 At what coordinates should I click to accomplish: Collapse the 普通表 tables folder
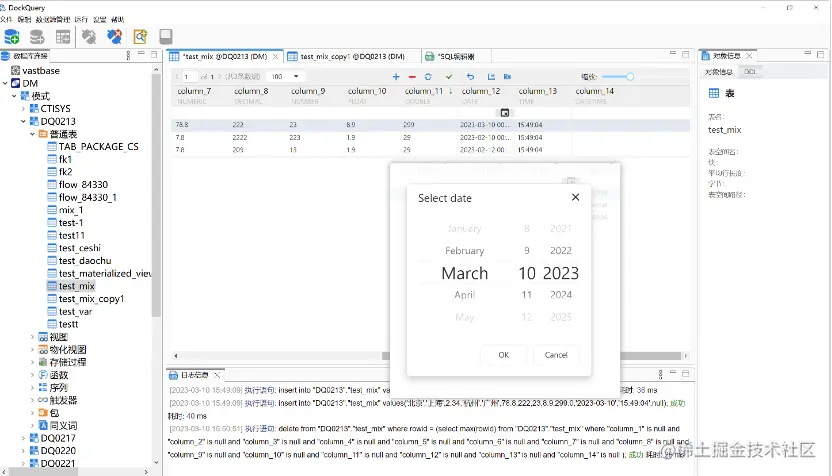(x=32, y=134)
